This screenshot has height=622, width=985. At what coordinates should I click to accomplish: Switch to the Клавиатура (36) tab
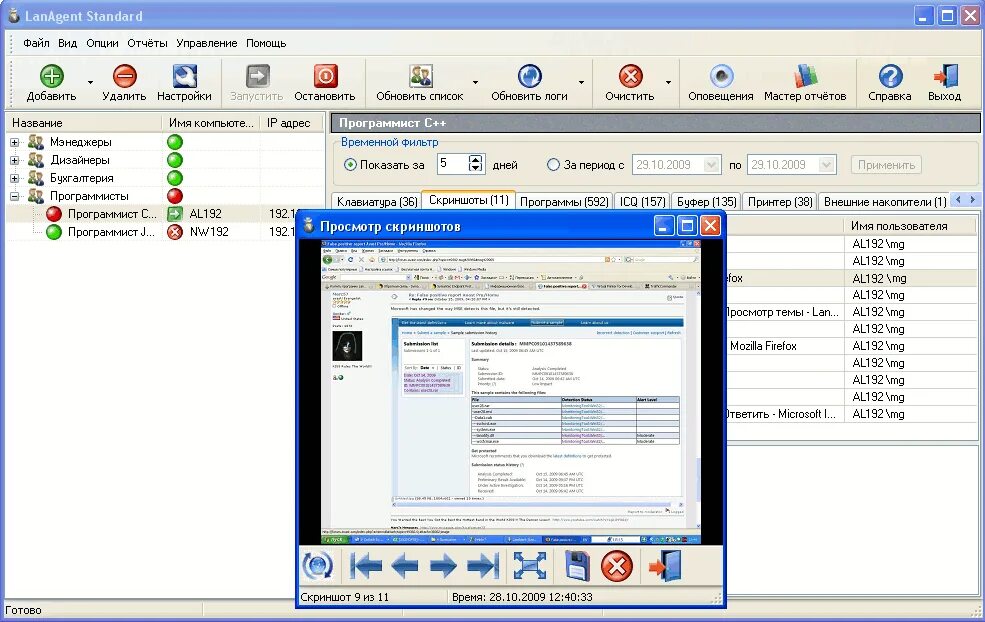[377, 202]
